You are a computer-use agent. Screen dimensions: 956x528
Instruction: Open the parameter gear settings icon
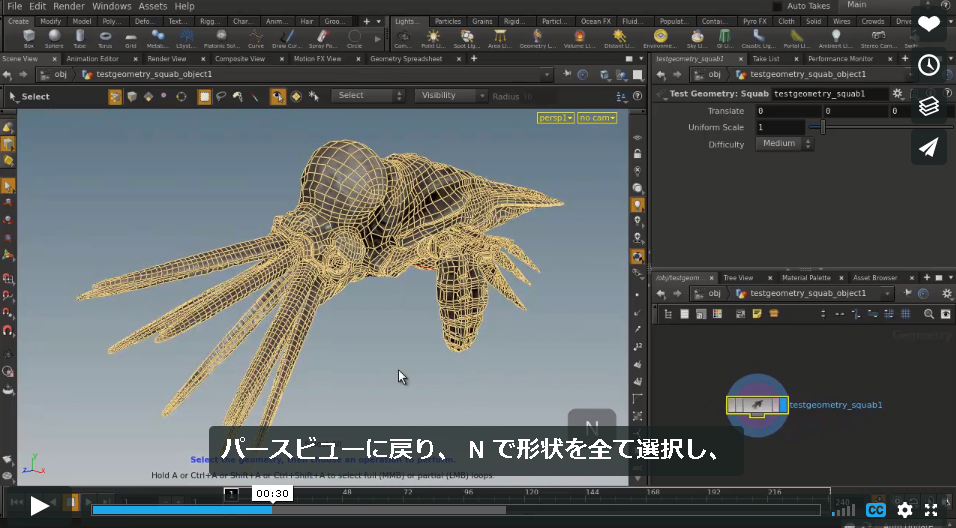(x=897, y=94)
